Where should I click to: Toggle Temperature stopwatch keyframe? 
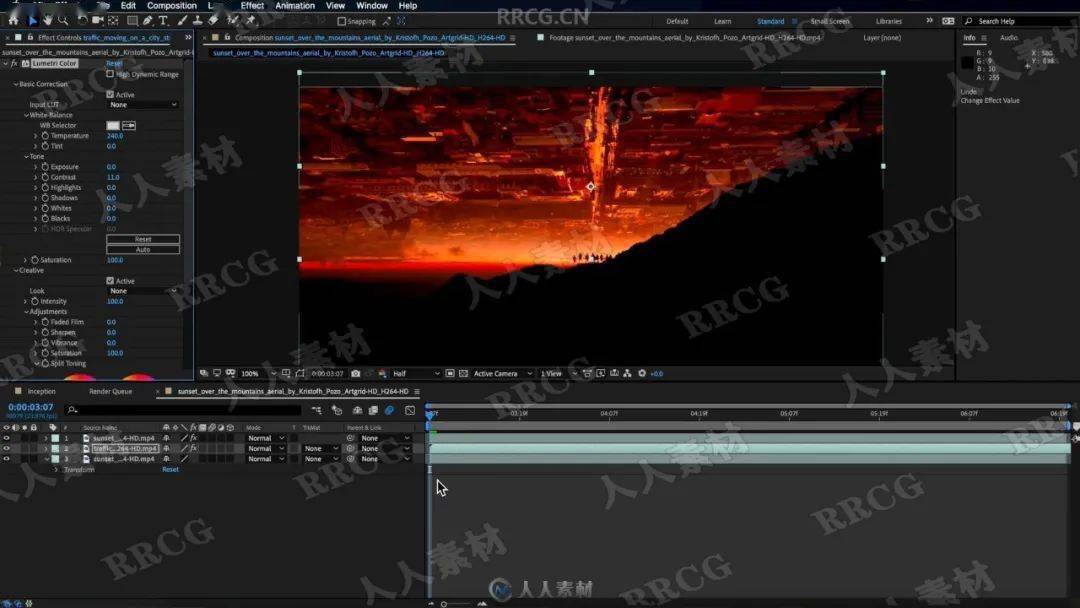pos(45,136)
